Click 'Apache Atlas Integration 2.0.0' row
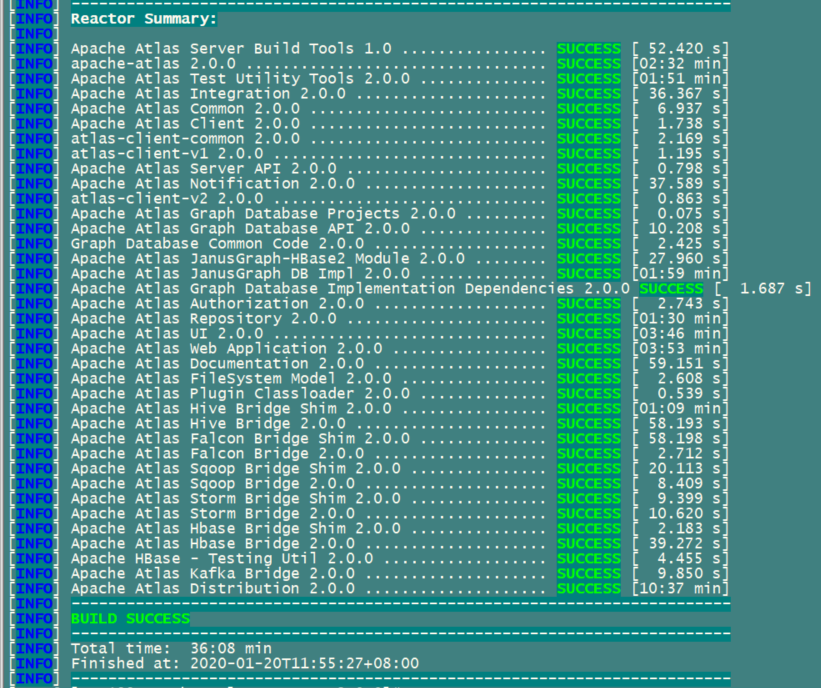The width and height of the screenshot is (821, 688). (208, 94)
